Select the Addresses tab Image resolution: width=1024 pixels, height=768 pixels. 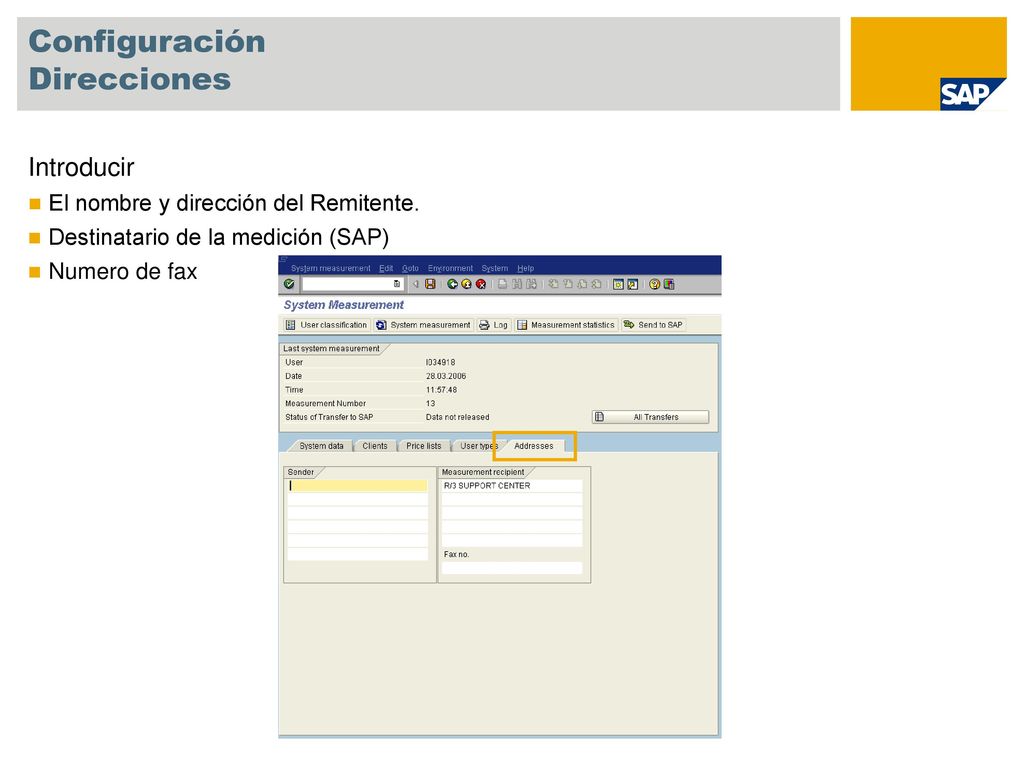pos(534,446)
